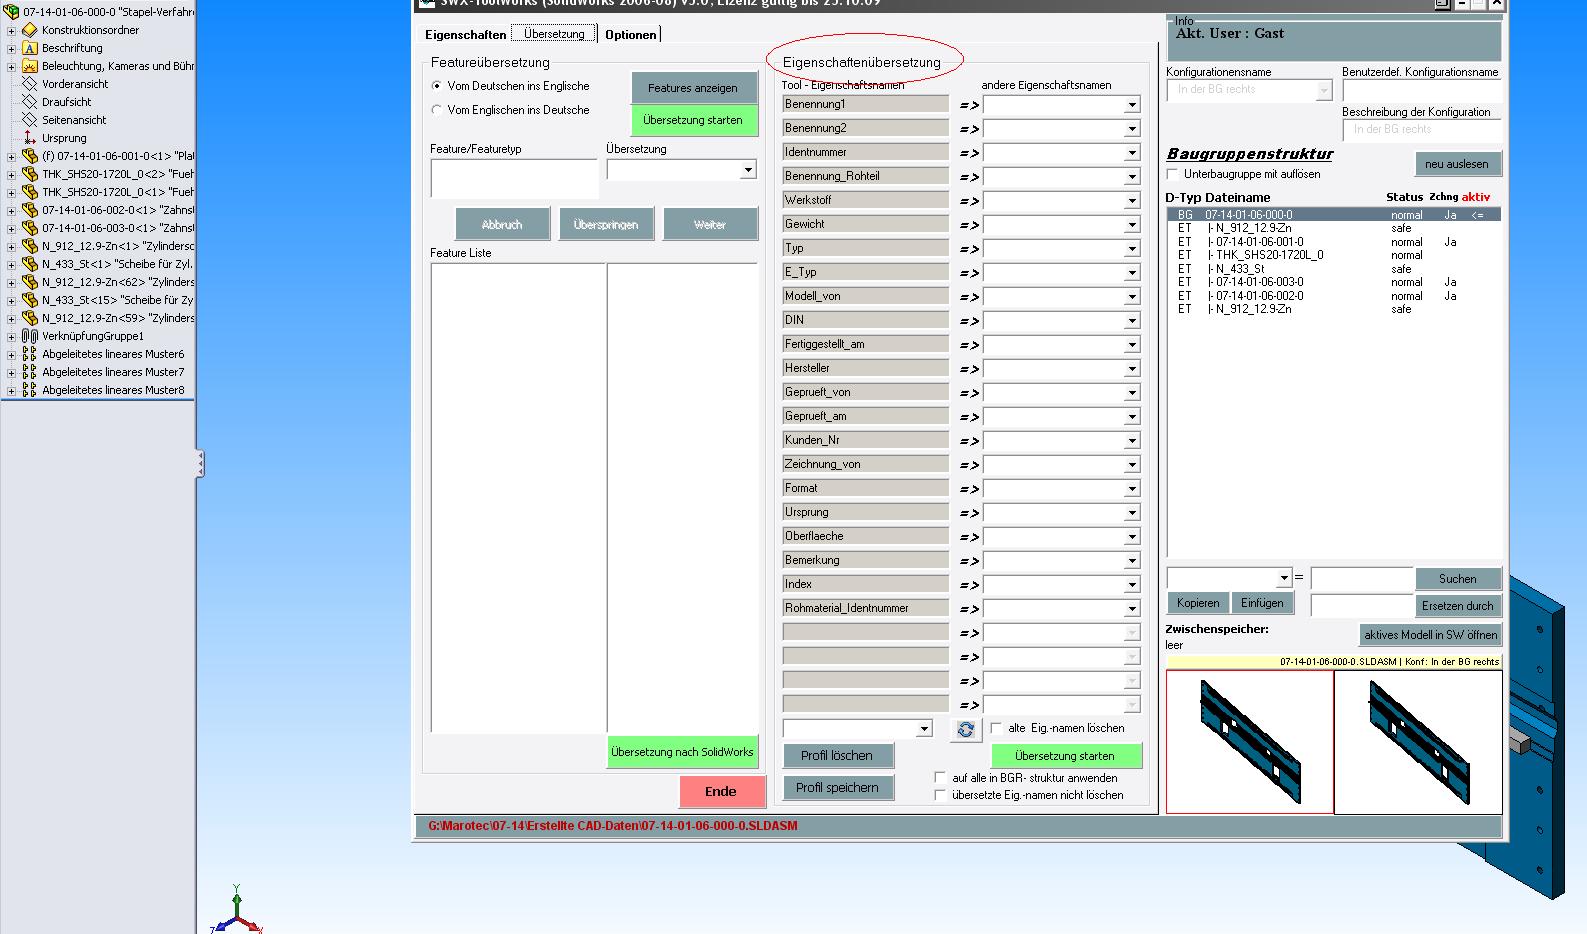The width and height of the screenshot is (1587, 934).
Task: Select the Seitenansicht plane icon
Action: tap(30, 120)
